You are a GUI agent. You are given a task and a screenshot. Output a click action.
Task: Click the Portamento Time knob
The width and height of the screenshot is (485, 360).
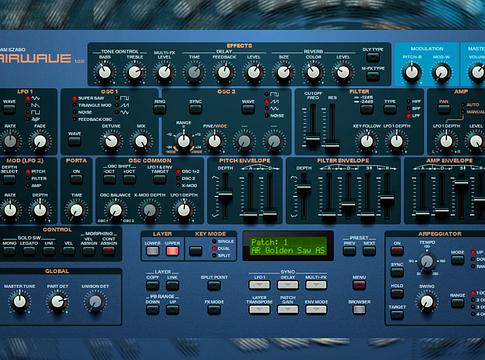(76, 210)
